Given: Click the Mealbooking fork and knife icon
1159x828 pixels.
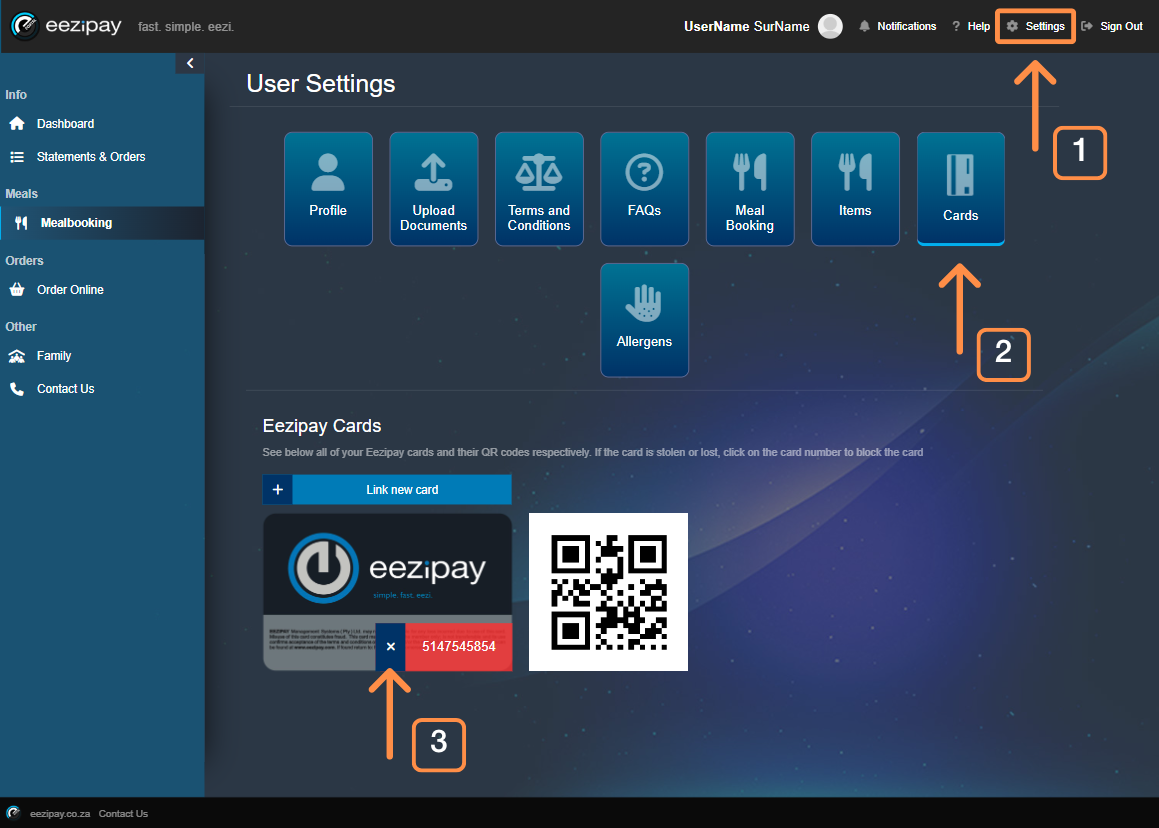Looking at the screenshot, I should click(21, 223).
